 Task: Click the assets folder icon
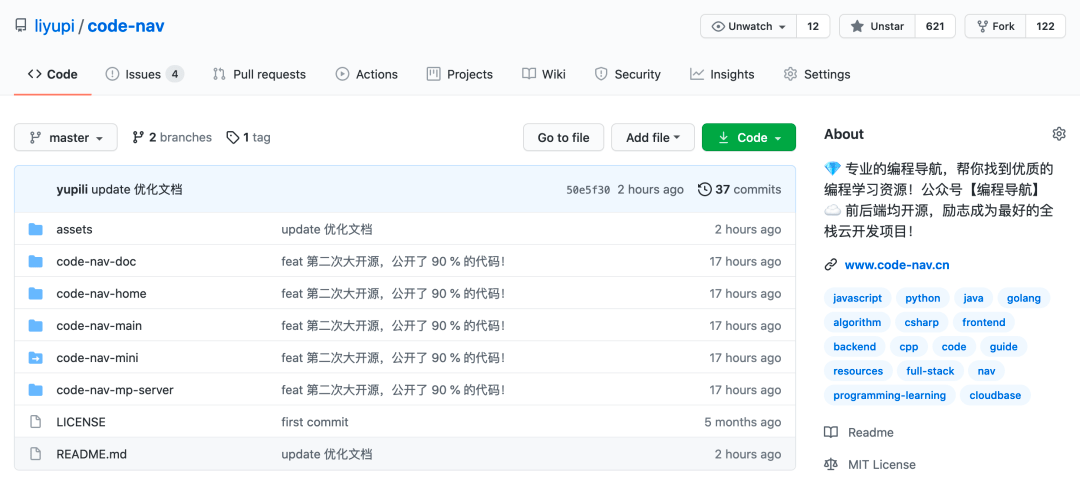click(36, 229)
